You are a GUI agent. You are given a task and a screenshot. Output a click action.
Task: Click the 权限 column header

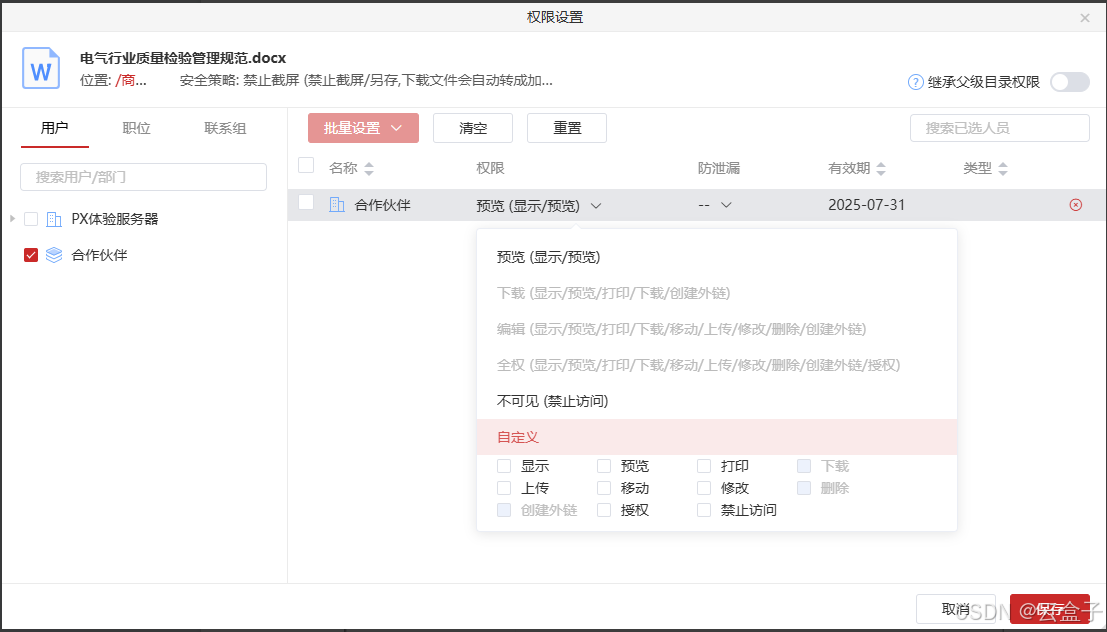[490, 169]
